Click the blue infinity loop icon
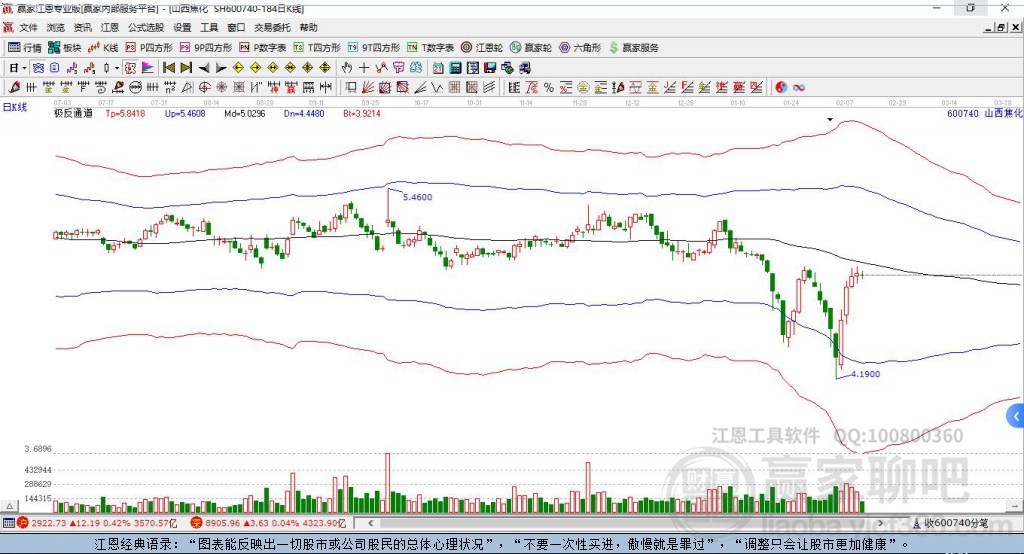 click(799, 87)
